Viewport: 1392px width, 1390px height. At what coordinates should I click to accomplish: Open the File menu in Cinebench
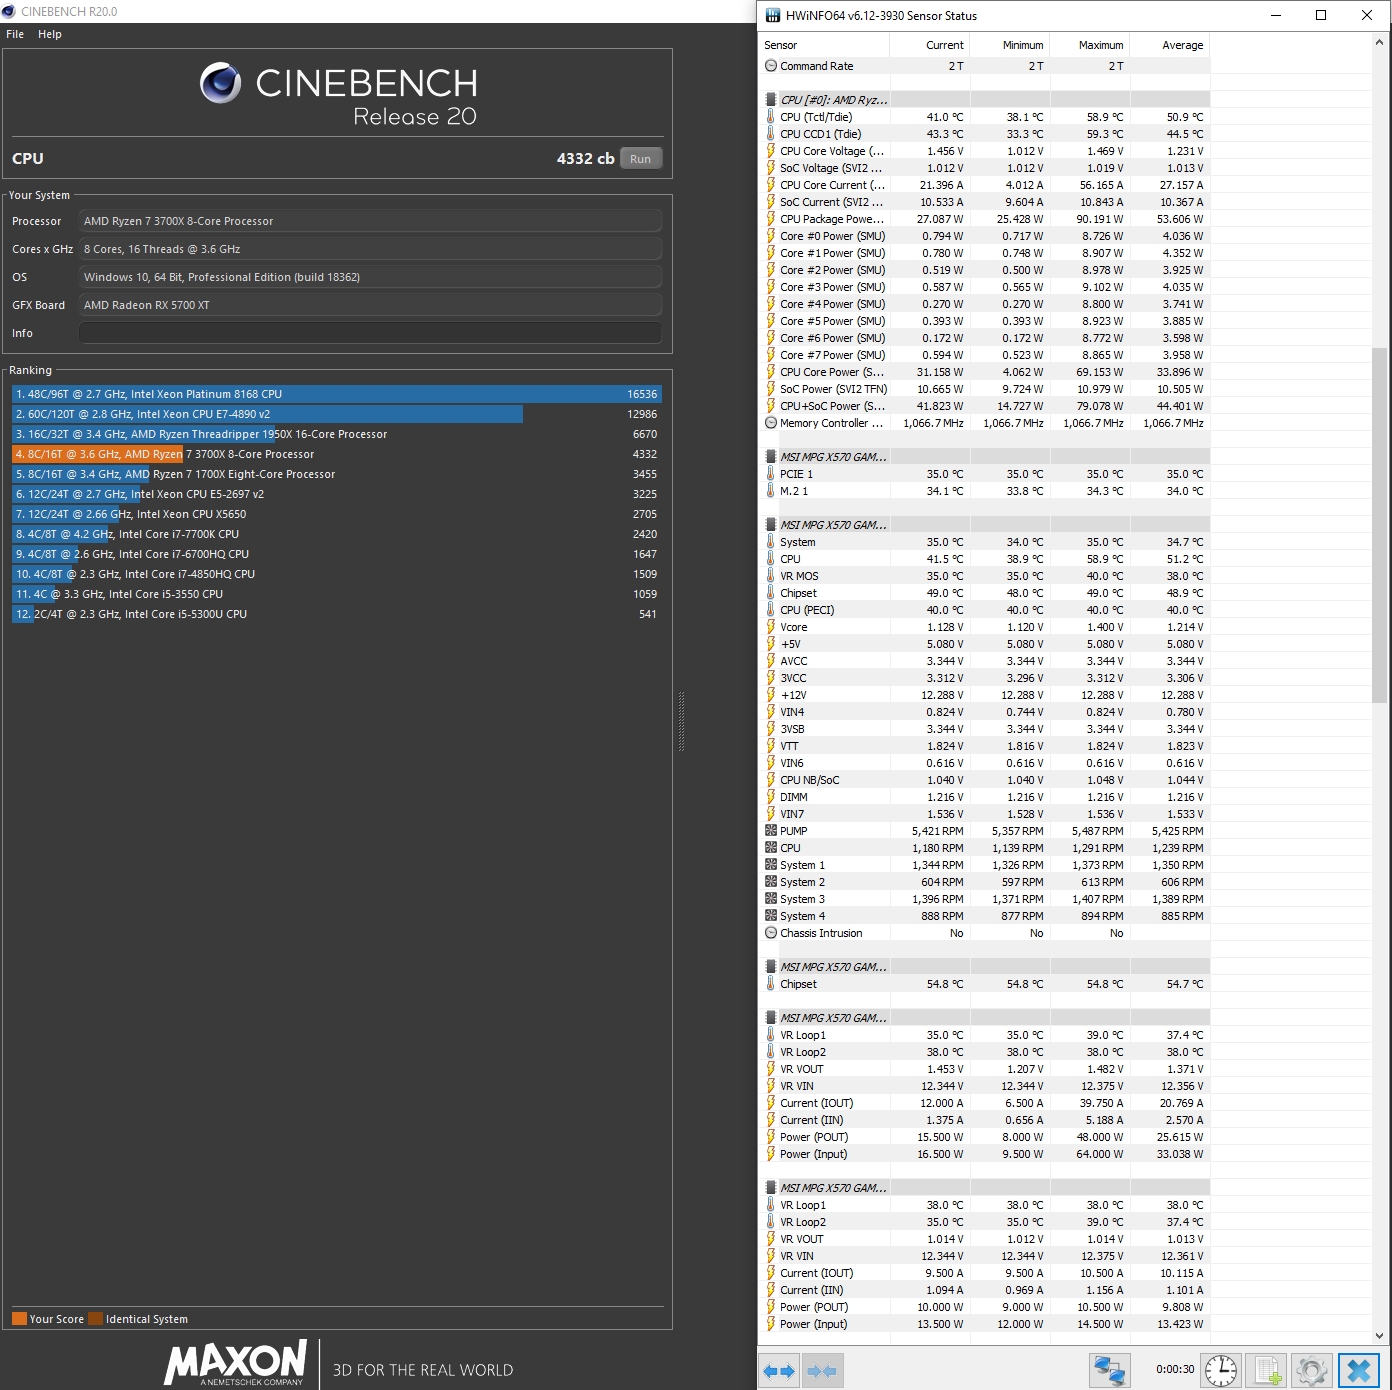15,34
